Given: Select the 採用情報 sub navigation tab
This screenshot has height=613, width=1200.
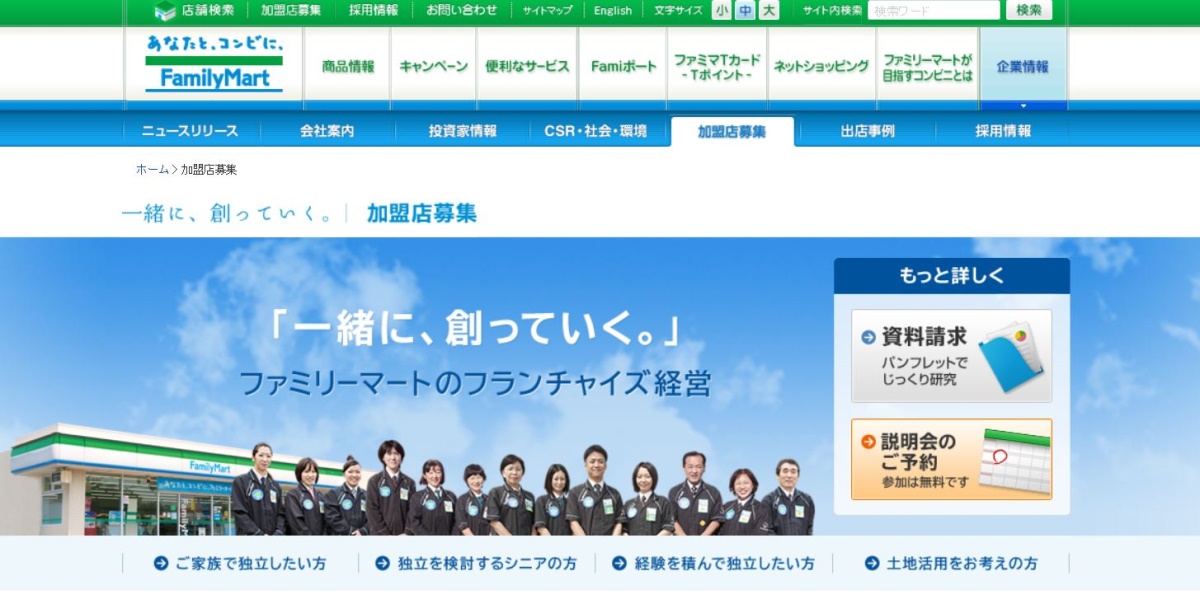Looking at the screenshot, I should (1003, 131).
